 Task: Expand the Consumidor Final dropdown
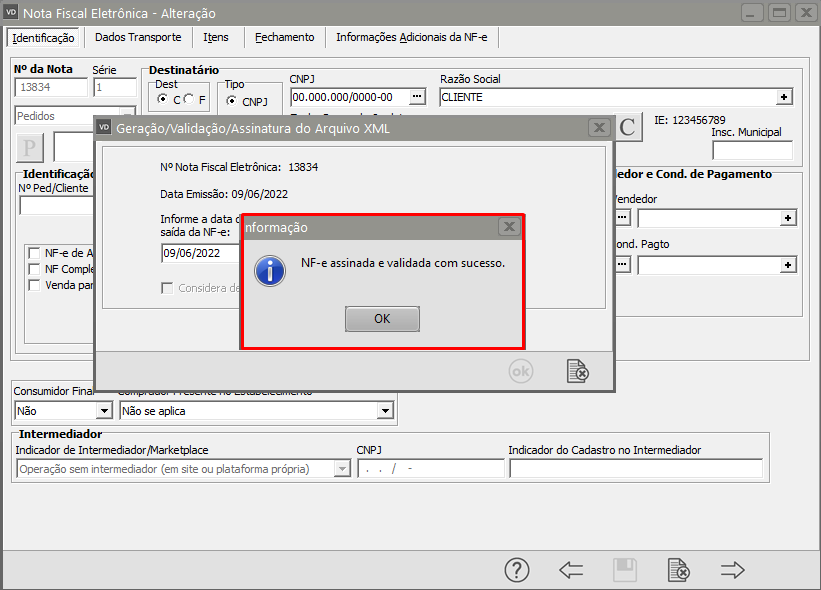coord(103,410)
